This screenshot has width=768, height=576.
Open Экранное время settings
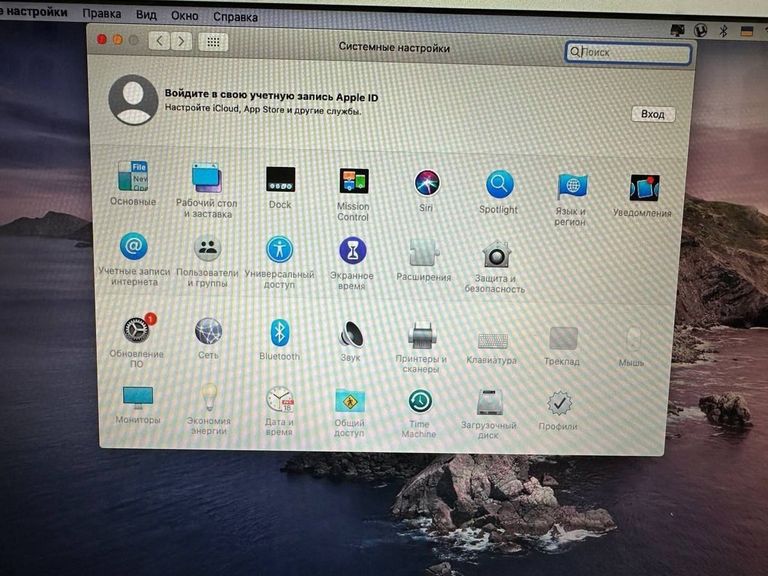click(352, 251)
